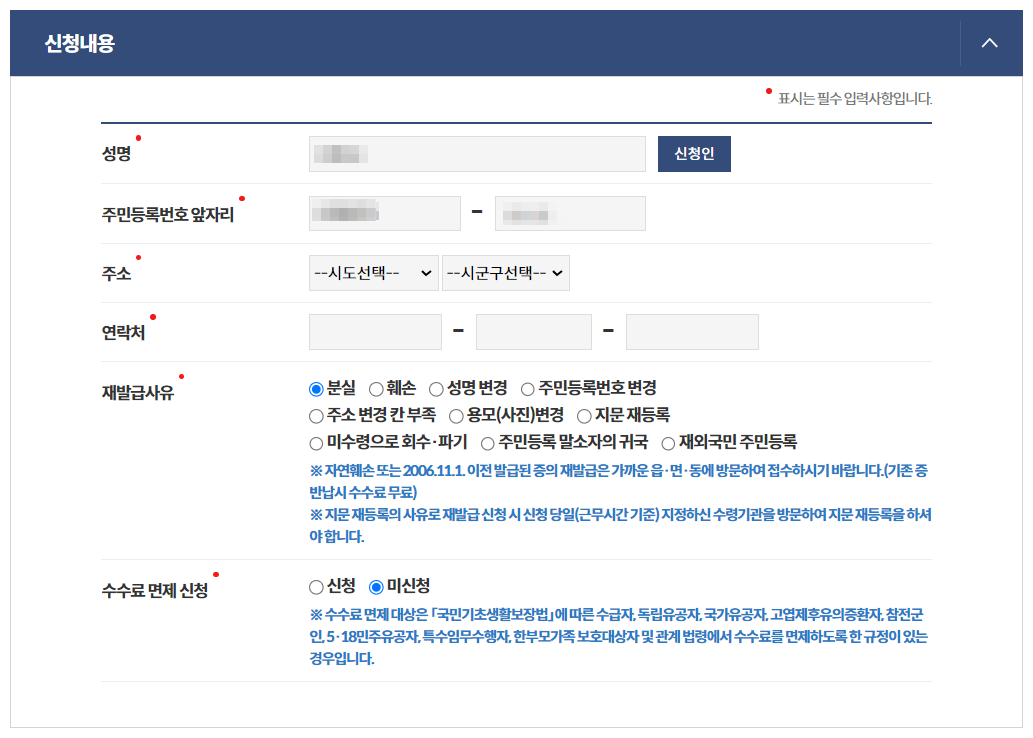Click the 주민등록번호 second input box

point(570,213)
